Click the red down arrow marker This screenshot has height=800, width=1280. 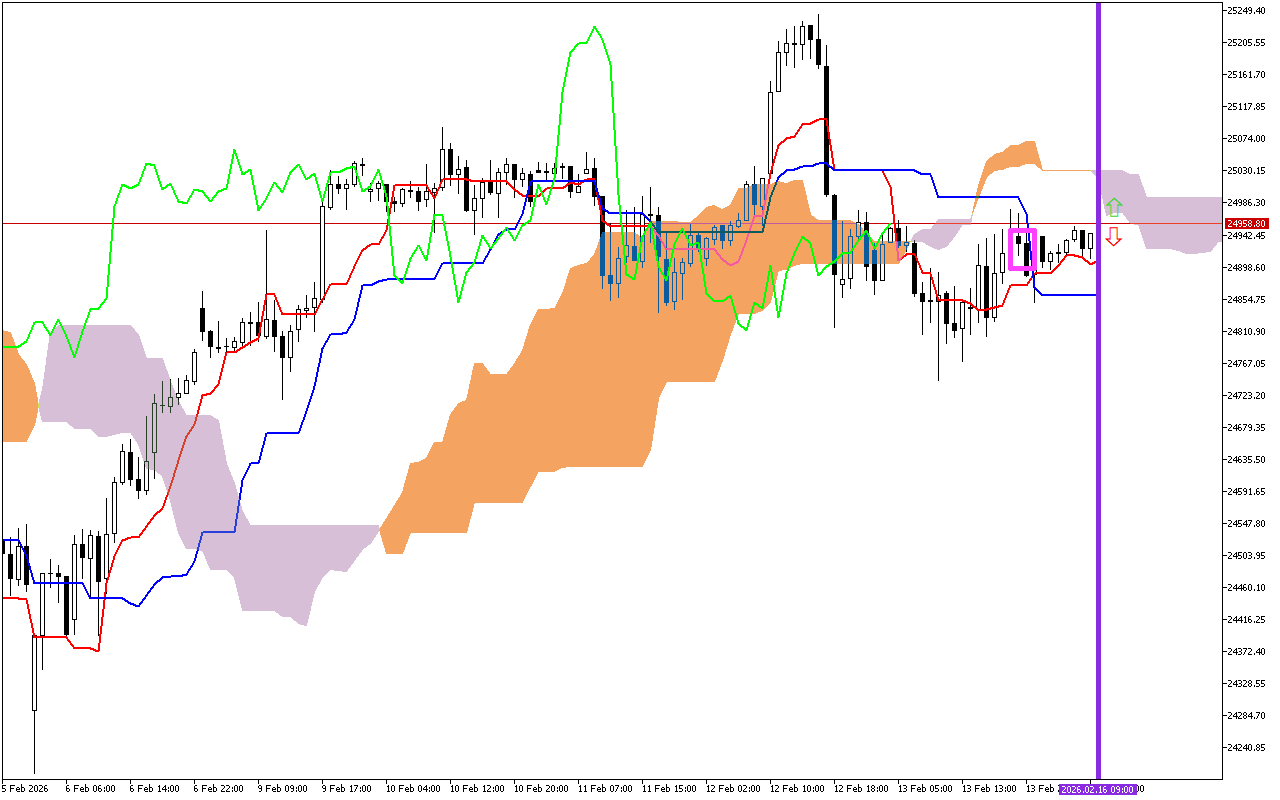pyautogui.click(x=1113, y=237)
